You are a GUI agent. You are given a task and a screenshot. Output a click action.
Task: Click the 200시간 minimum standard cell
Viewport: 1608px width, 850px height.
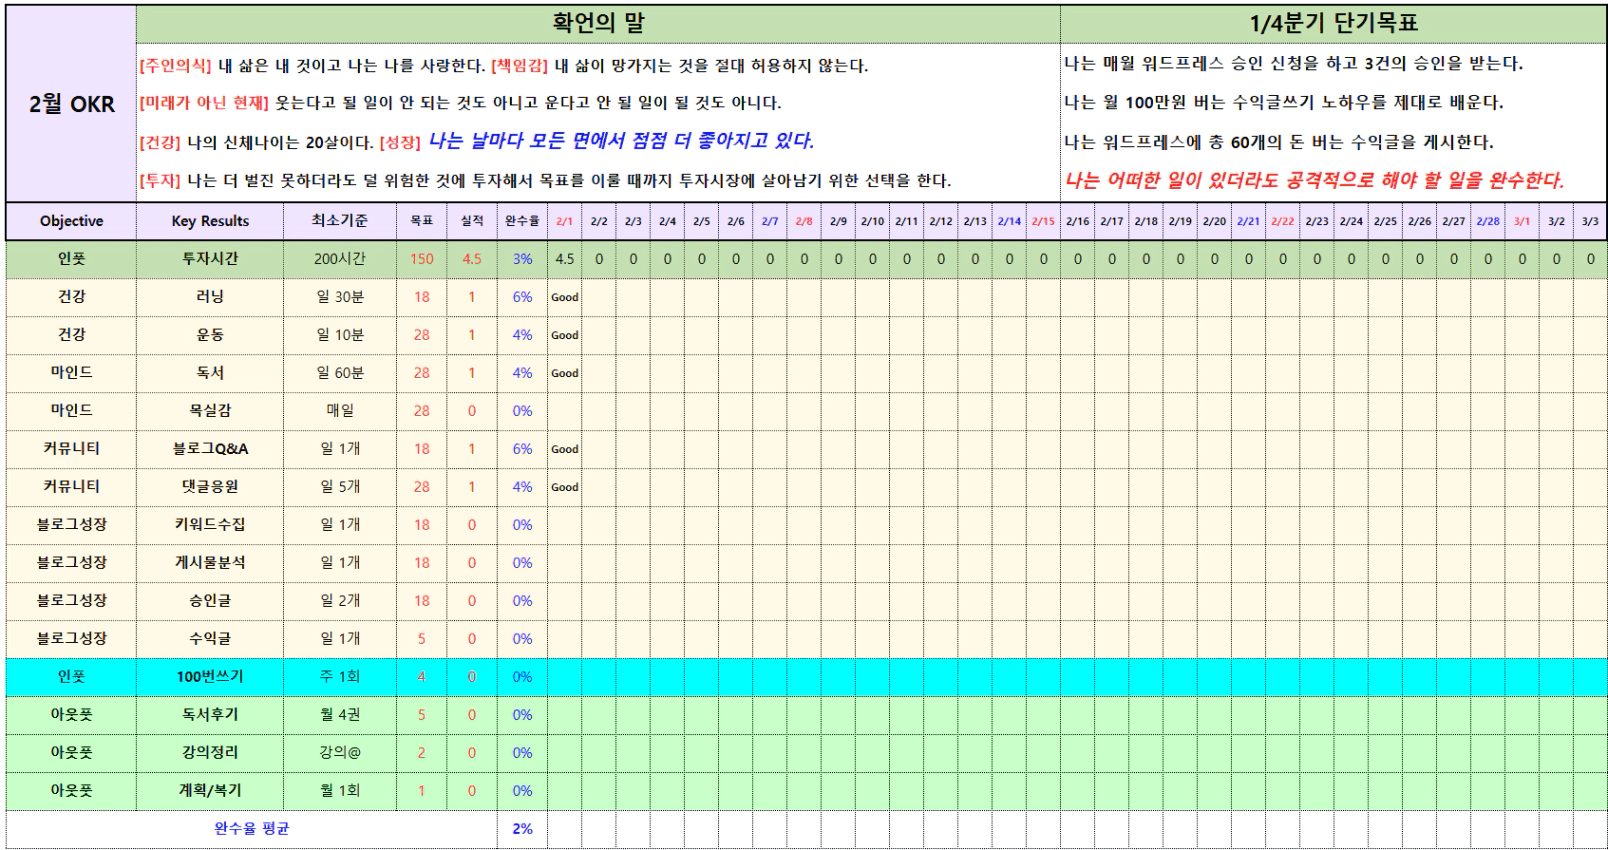click(x=340, y=259)
